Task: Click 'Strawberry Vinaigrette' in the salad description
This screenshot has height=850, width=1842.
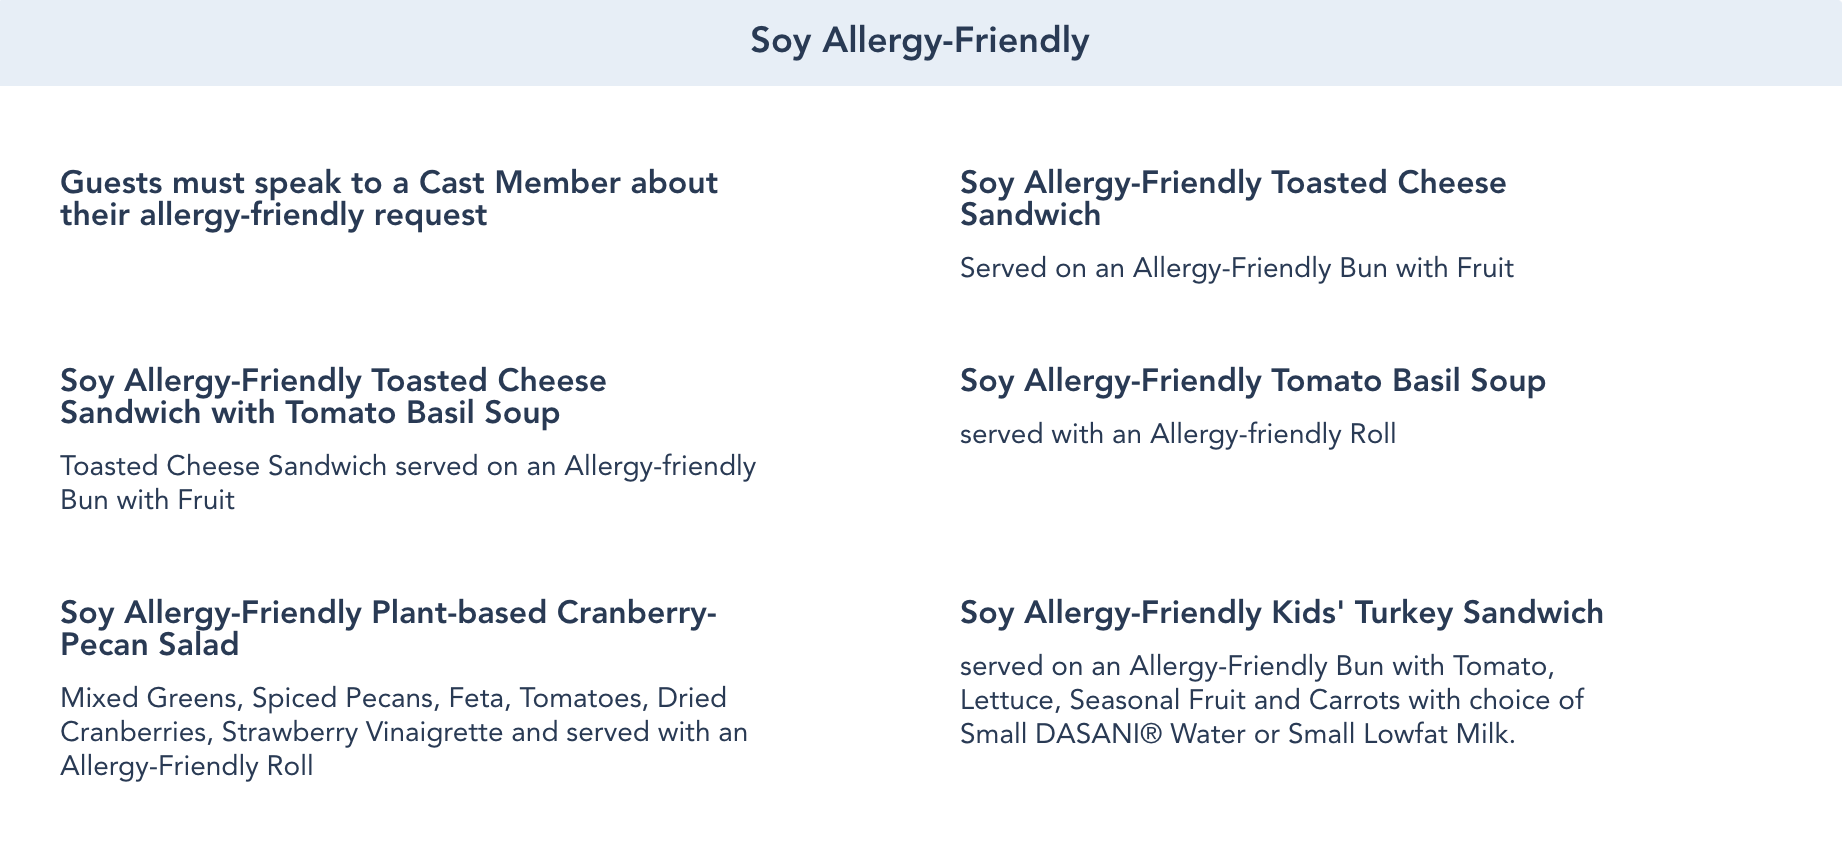Action: tap(362, 732)
